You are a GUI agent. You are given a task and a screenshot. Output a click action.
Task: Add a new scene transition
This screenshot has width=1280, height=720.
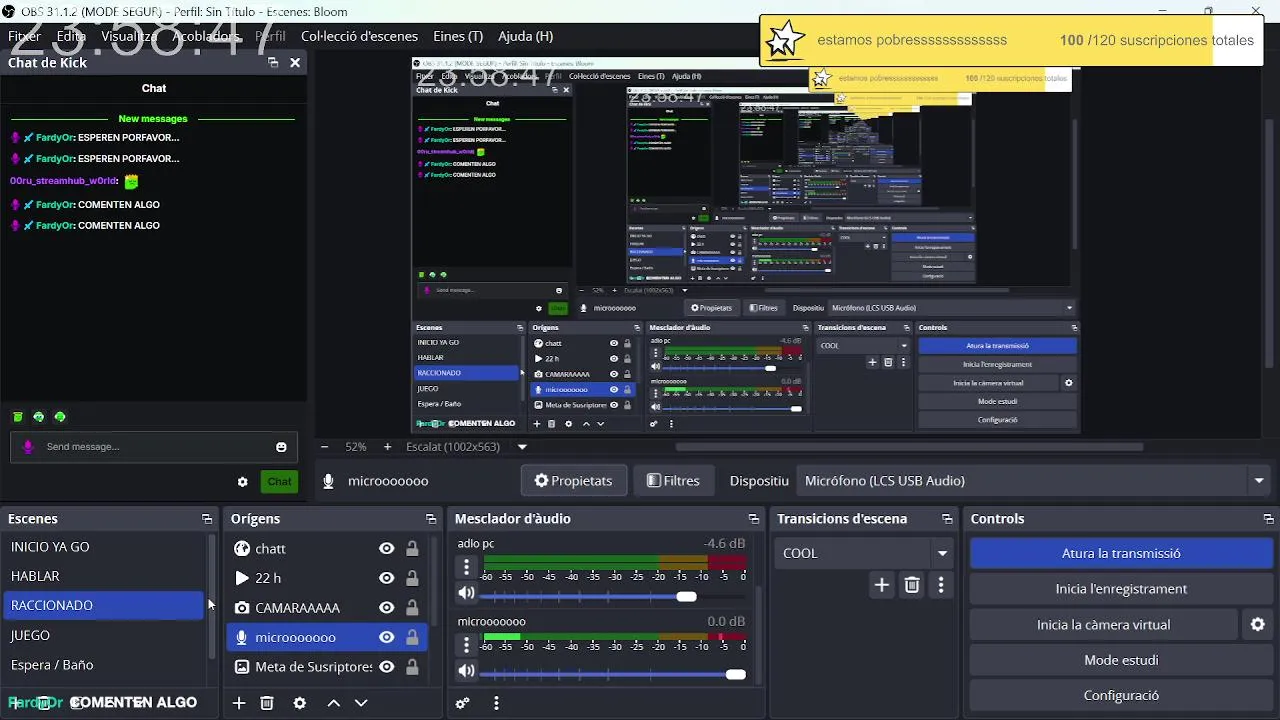(881, 585)
